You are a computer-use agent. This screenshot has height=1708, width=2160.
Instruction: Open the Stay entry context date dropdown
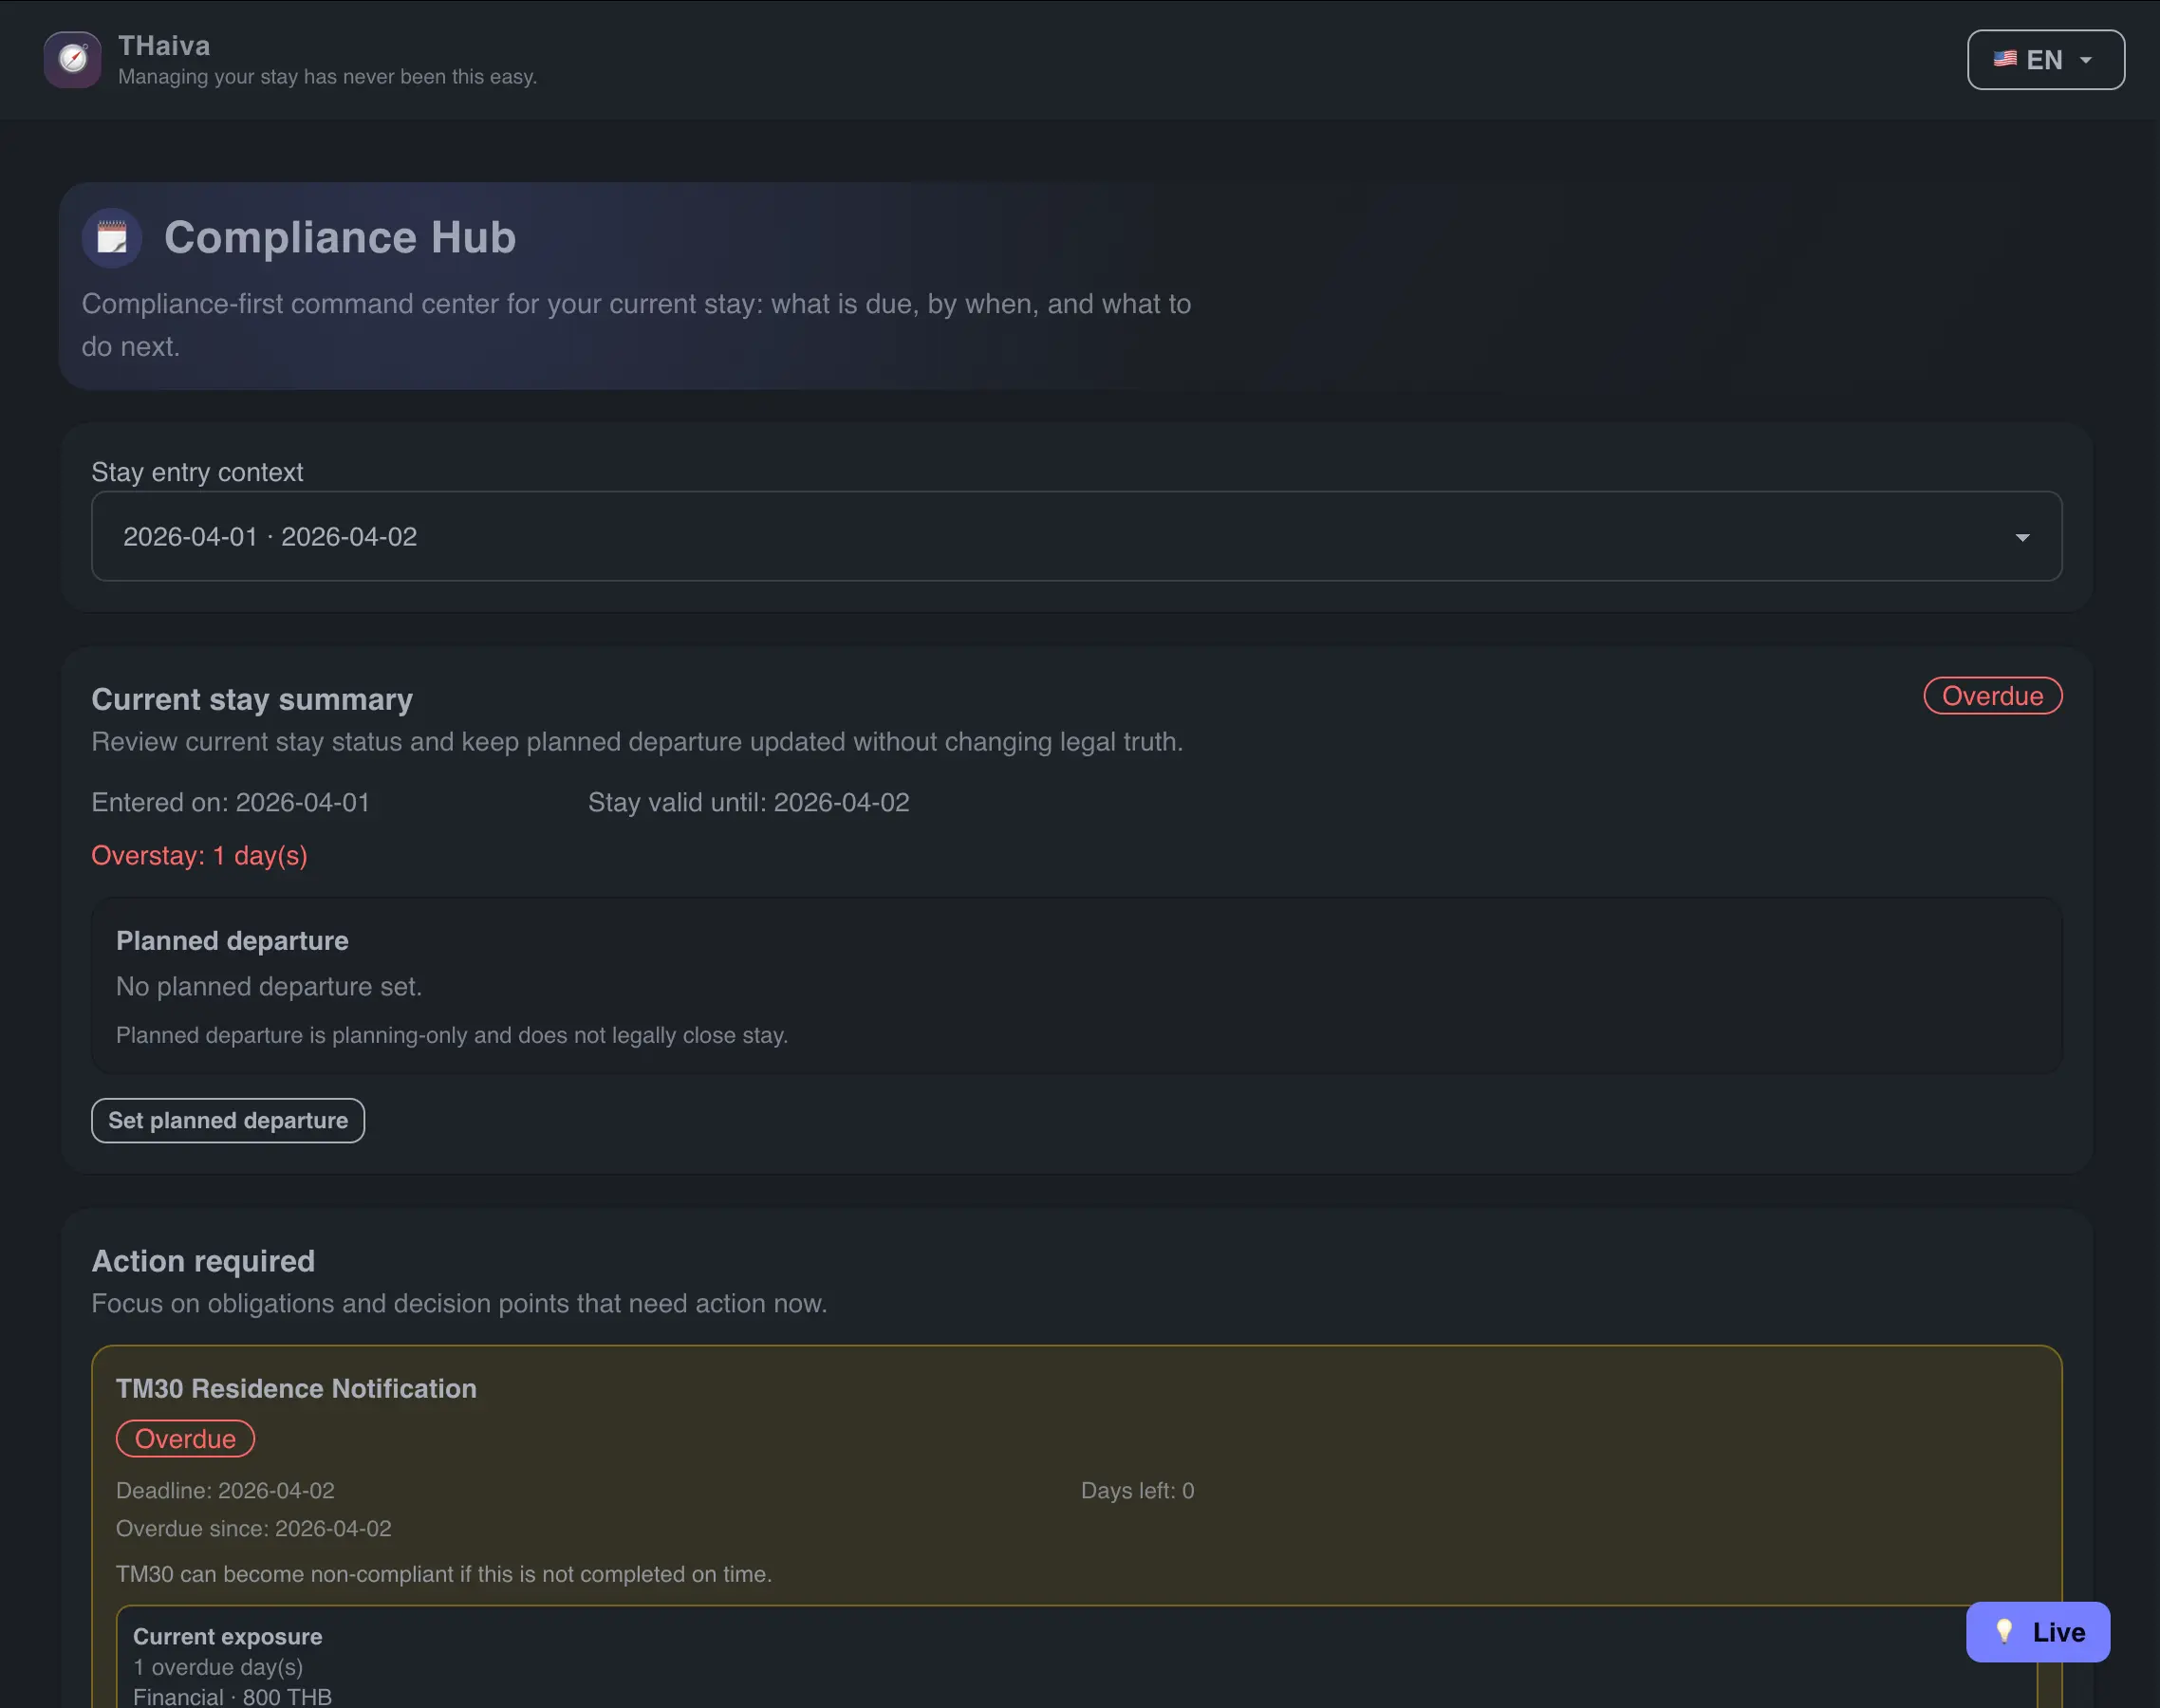point(1075,536)
